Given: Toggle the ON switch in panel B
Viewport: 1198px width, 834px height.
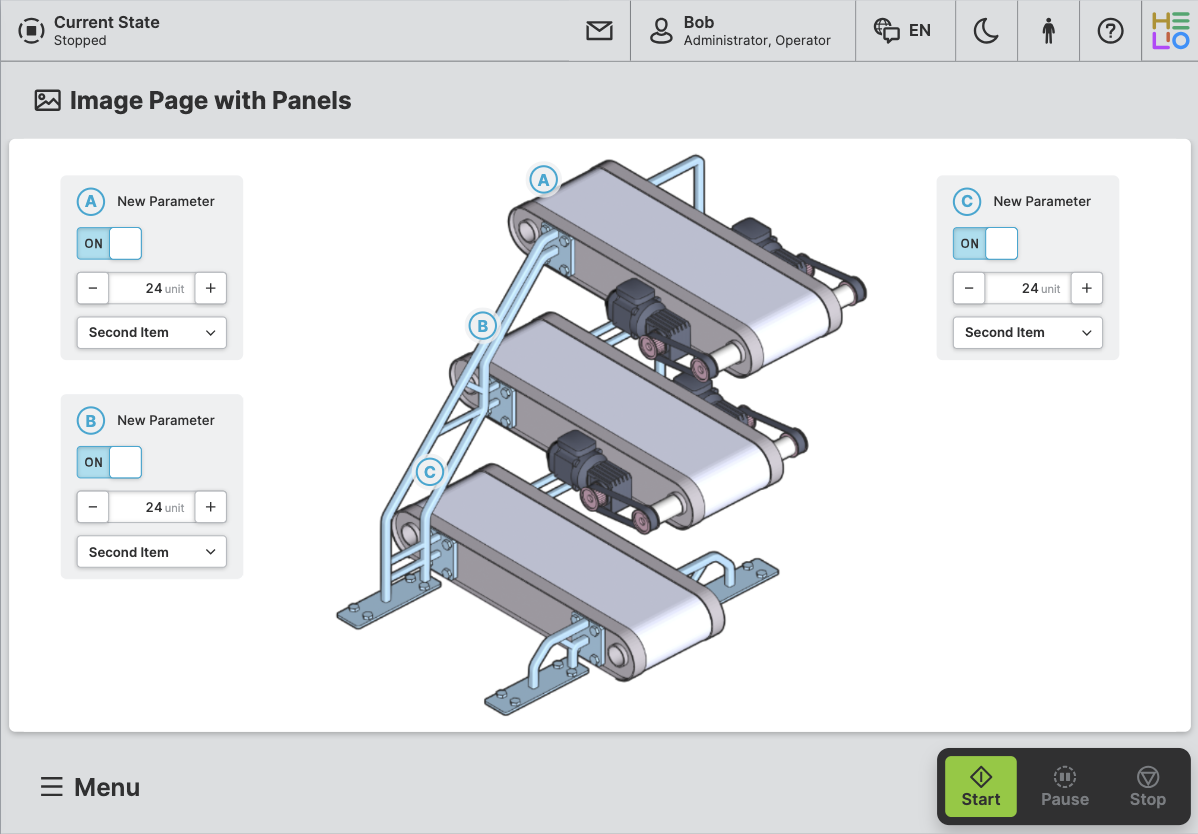Looking at the screenshot, I should [x=109, y=462].
